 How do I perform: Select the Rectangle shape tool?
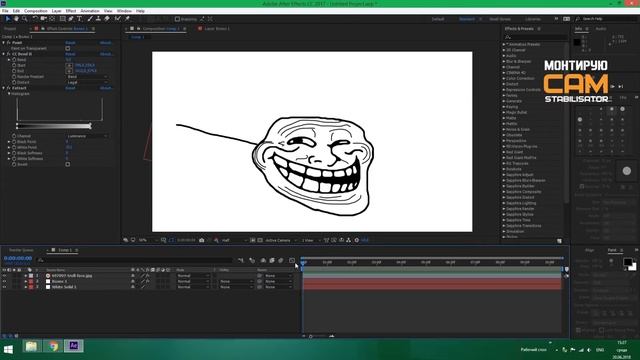coord(63,19)
